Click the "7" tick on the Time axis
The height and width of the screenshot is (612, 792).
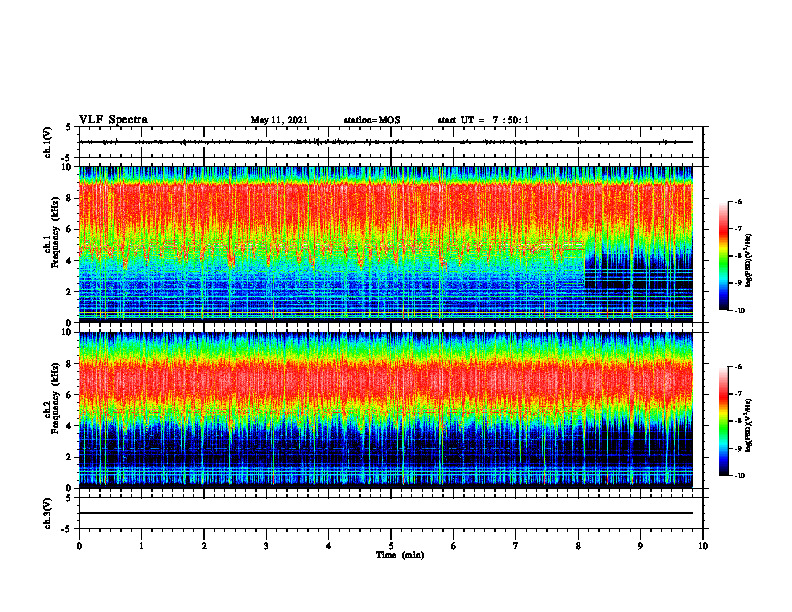coord(515,546)
